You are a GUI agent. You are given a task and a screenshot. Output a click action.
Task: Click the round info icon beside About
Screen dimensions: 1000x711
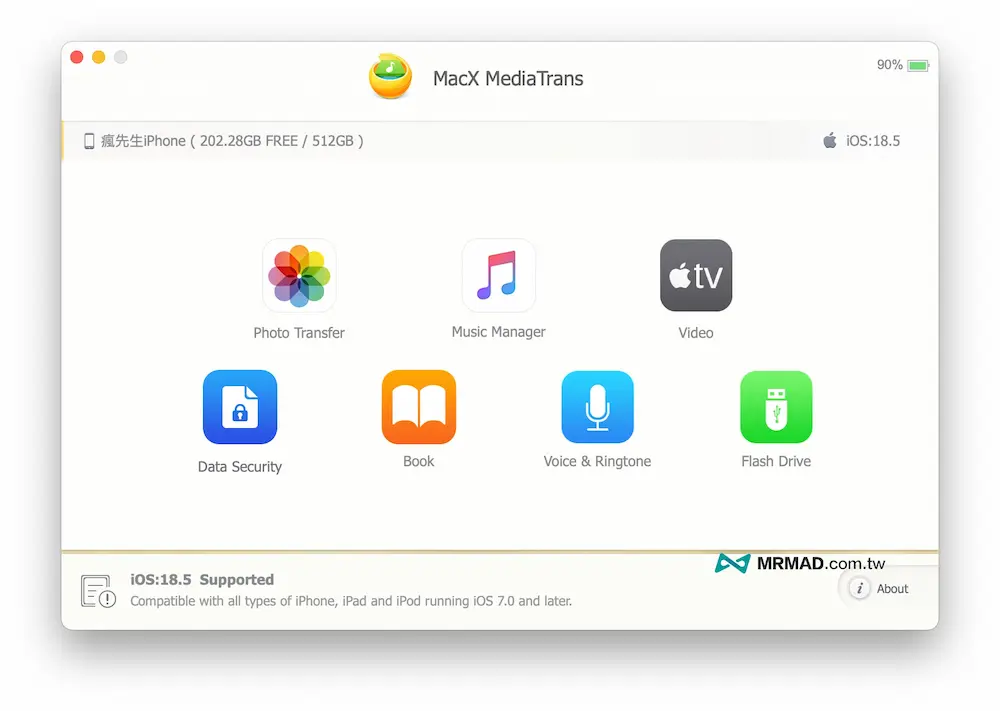point(859,588)
